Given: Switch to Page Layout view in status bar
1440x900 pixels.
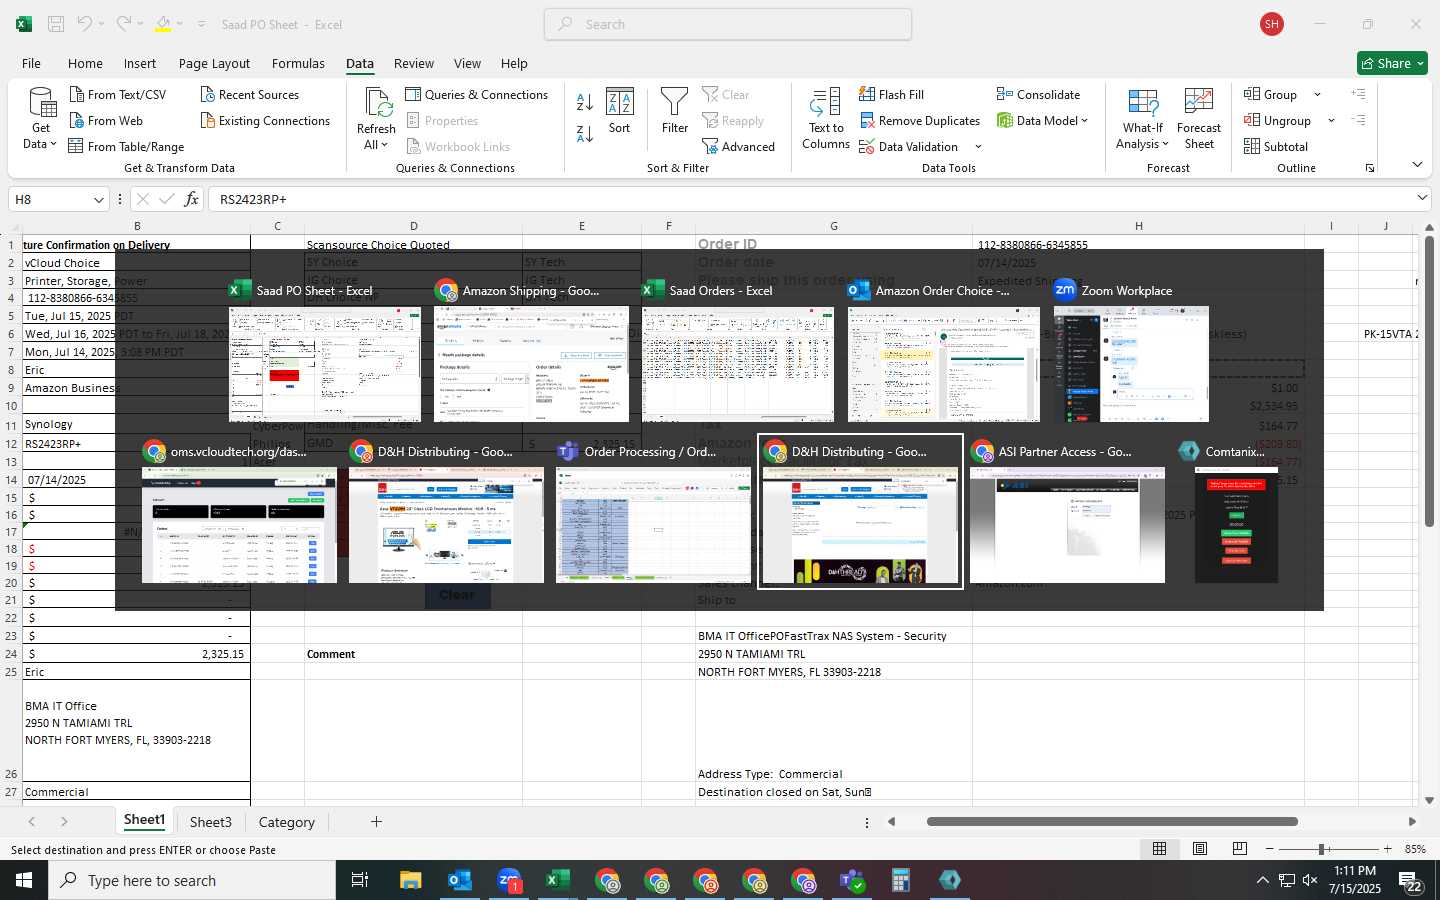Looking at the screenshot, I should coord(1199,849).
